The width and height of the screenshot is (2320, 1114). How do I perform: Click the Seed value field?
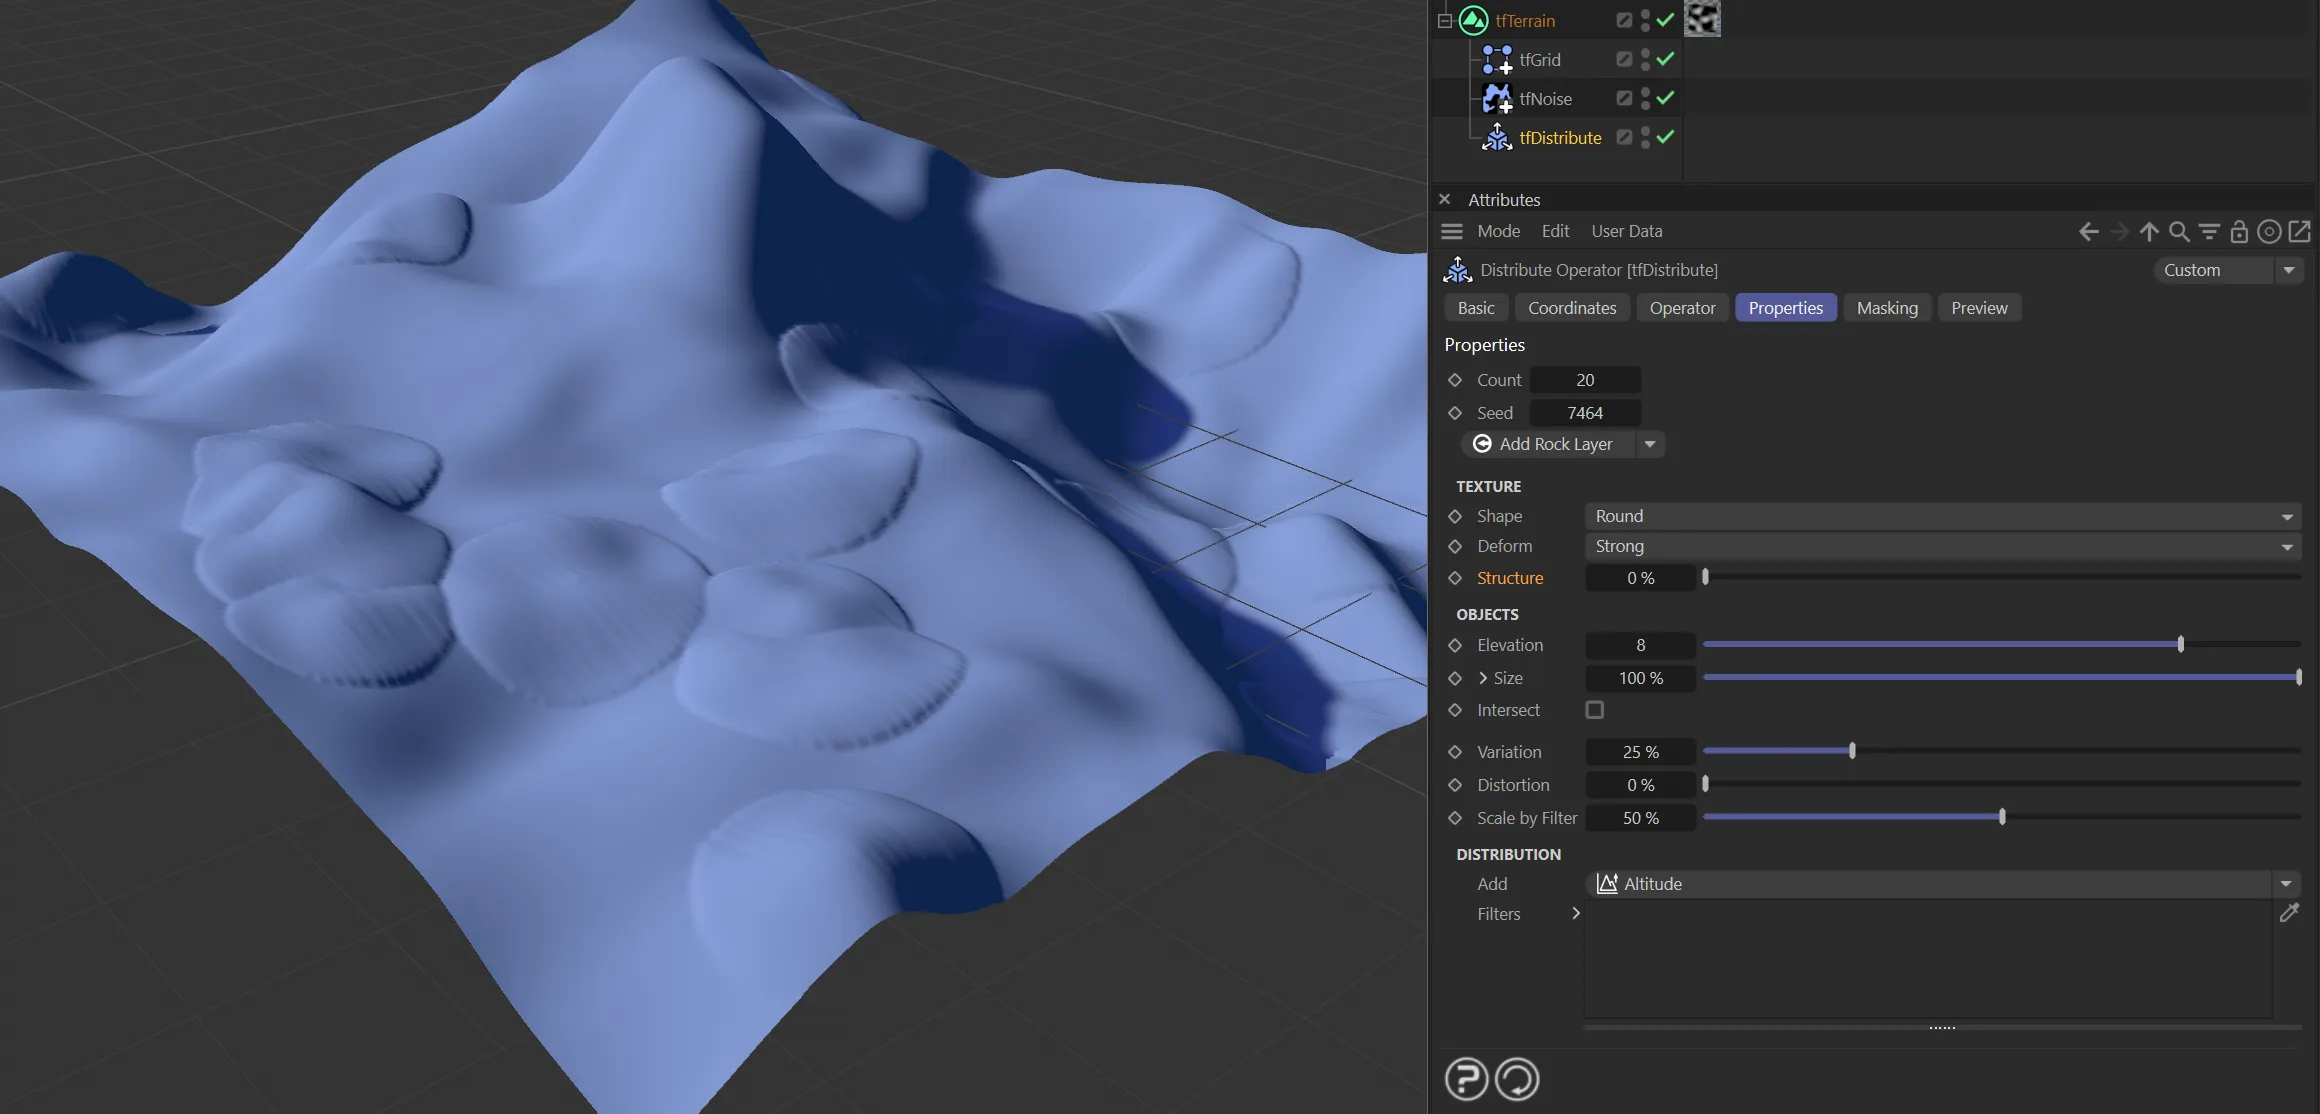coord(1585,413)
